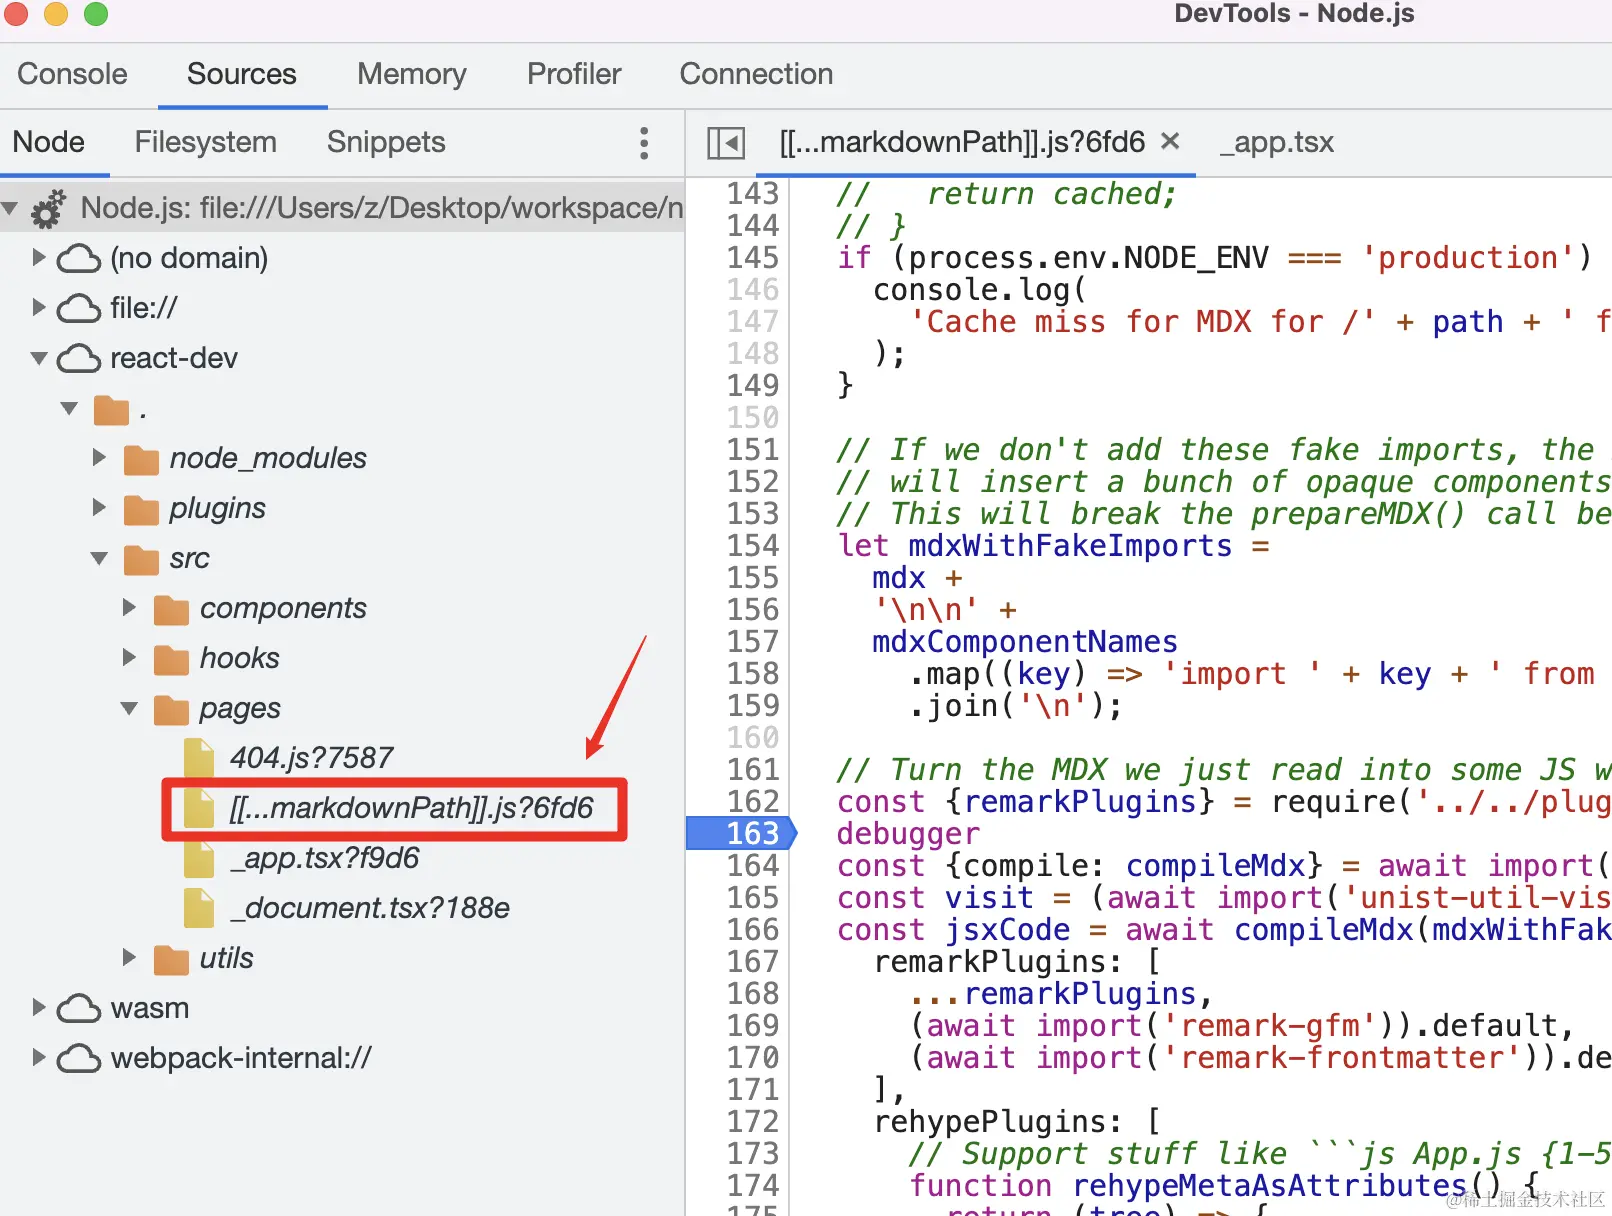The height and width of the screenshot is (1216, 1612).
Task: Click the pages folder icon
Action: coord(171,709)
